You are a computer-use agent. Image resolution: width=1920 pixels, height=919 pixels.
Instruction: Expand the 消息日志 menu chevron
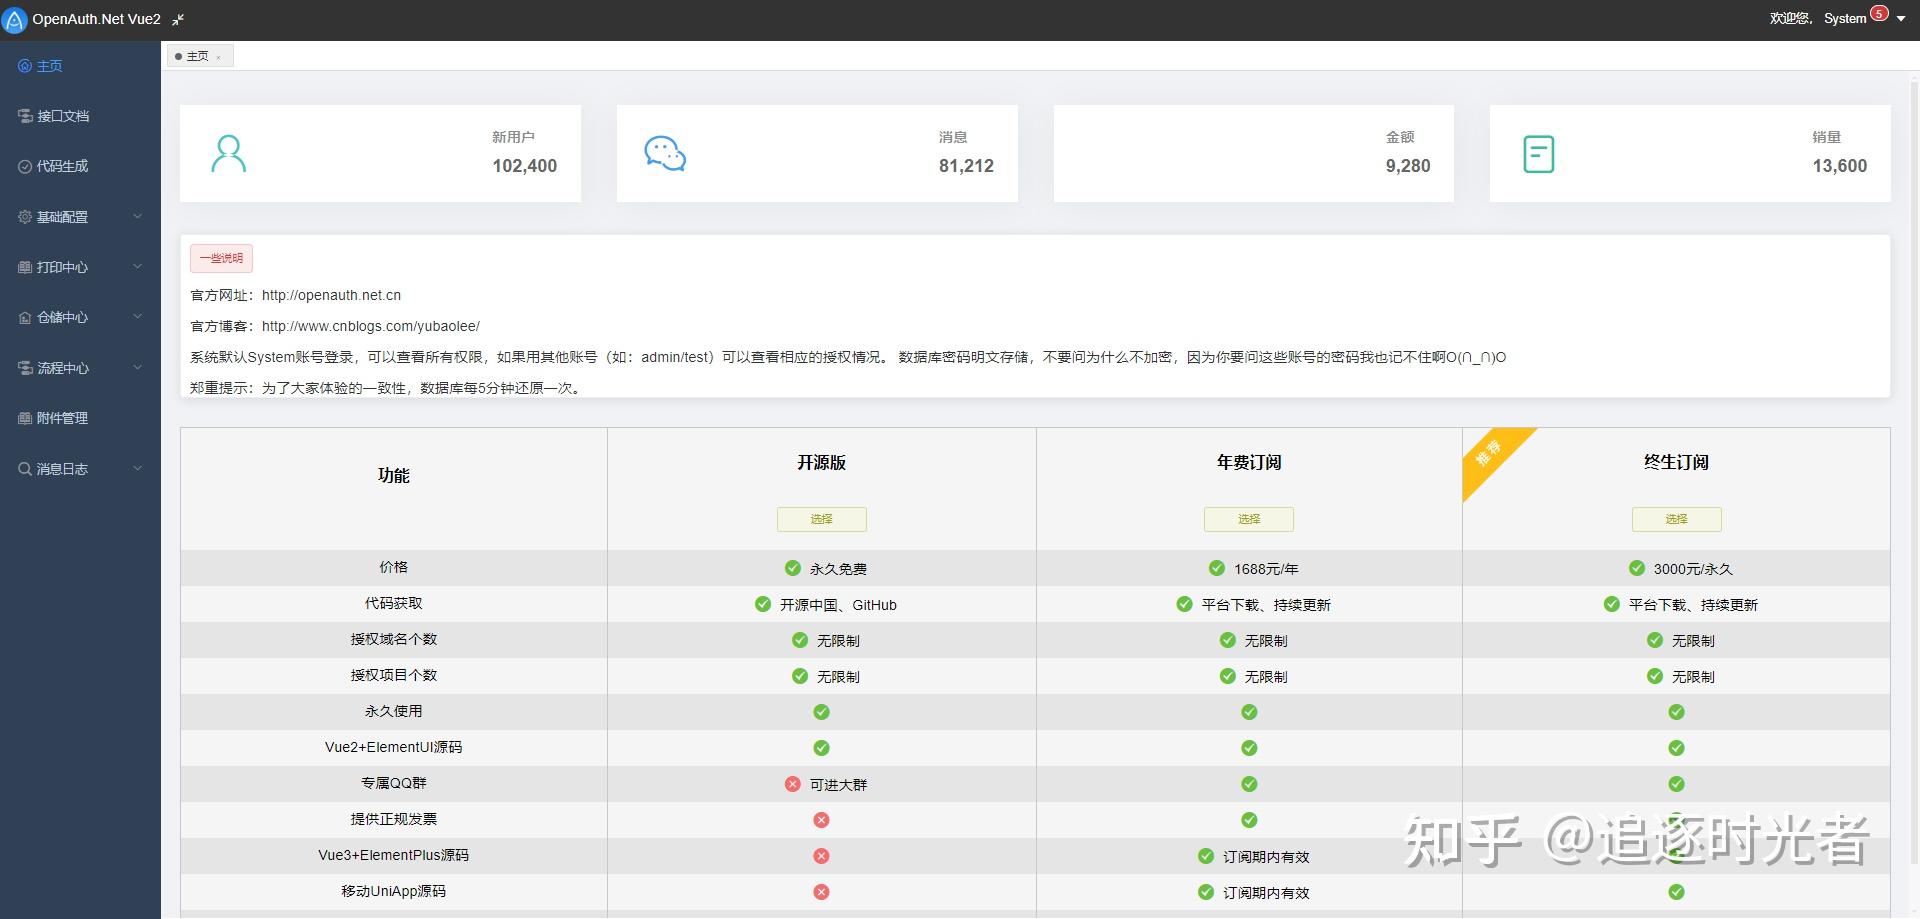137,468
